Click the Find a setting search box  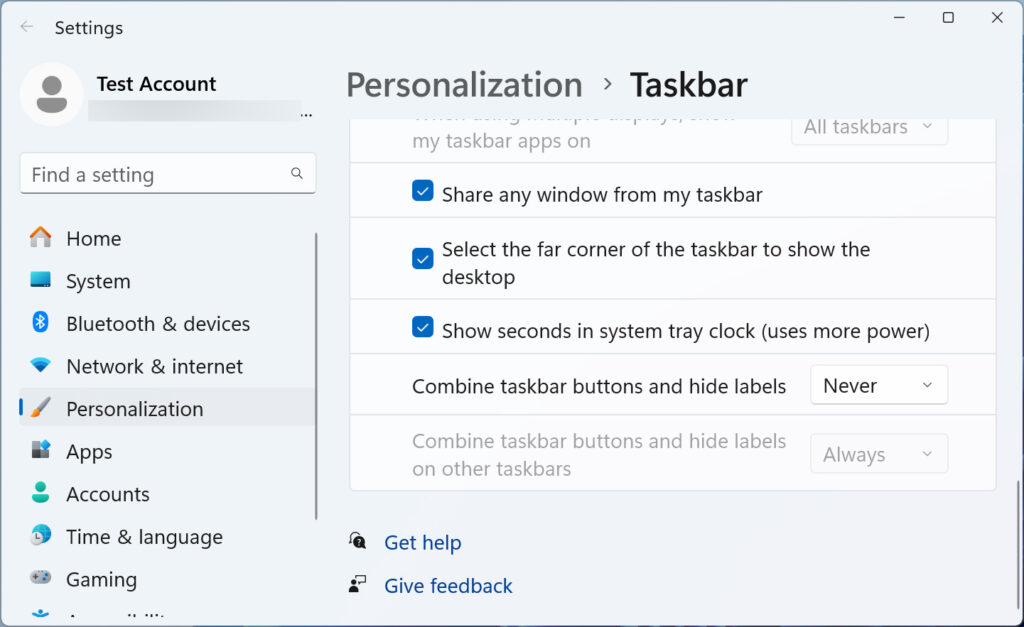click(x=167, y=173)
